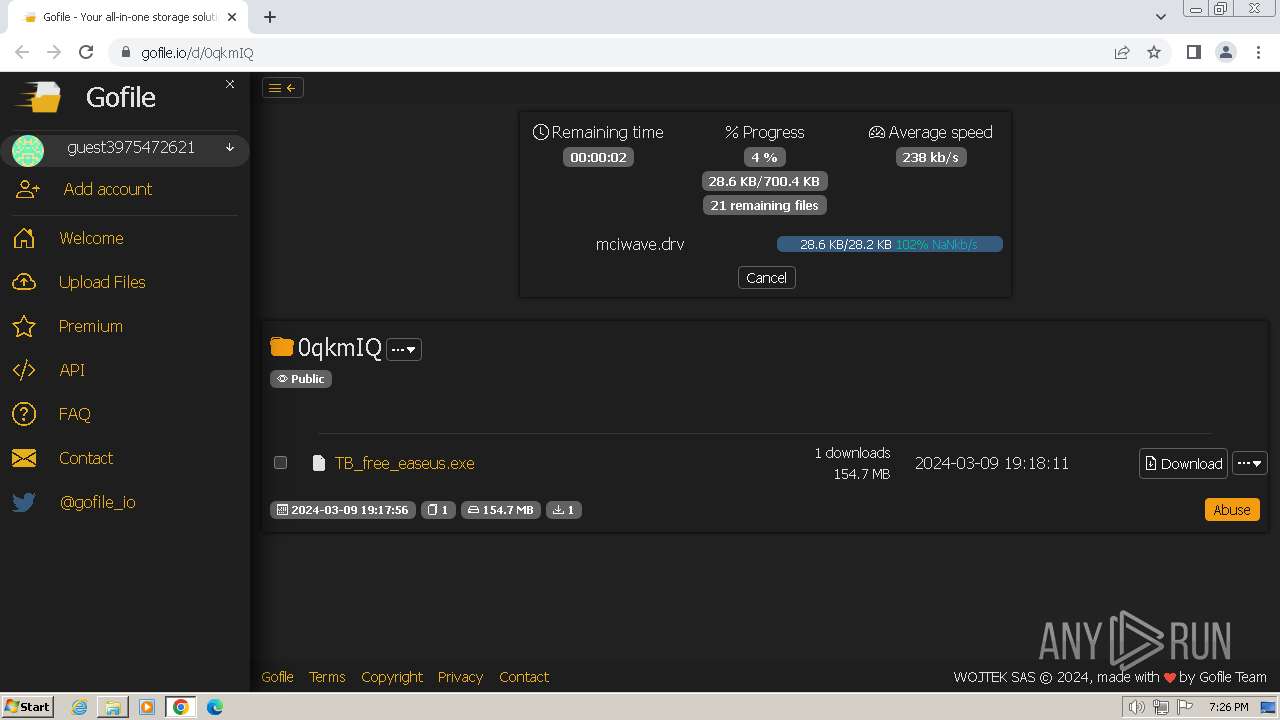Click the TB_free_easeus.exe file icon

pyautogui.click(x=319, y=463)
